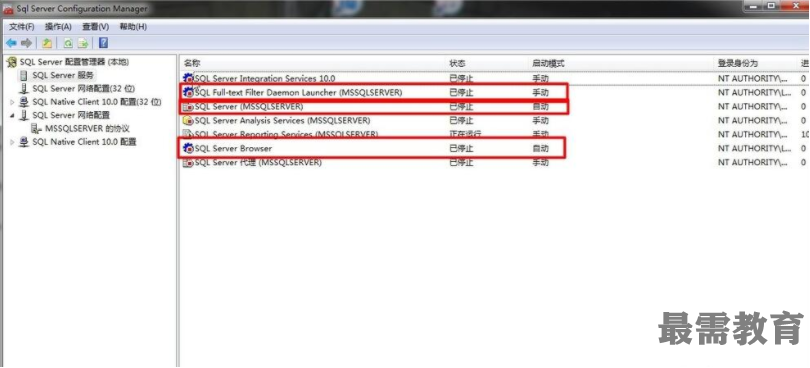
Task: Select the SQL Server 服务 tree node
Action: (x=63, y=75)
